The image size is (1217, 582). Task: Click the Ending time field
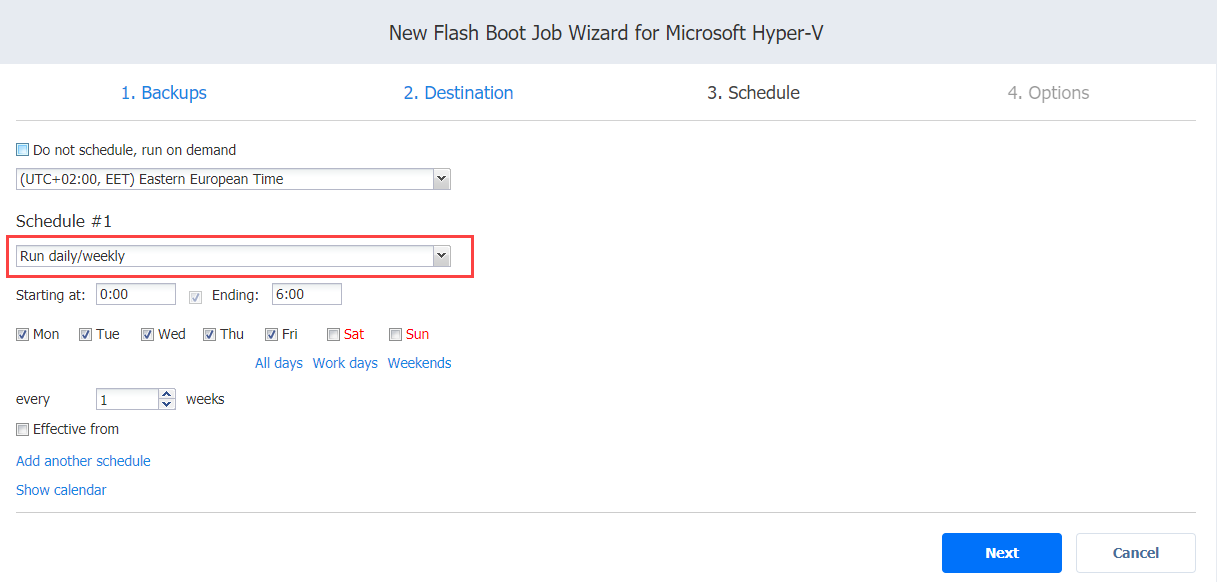[x=306, y=294]
